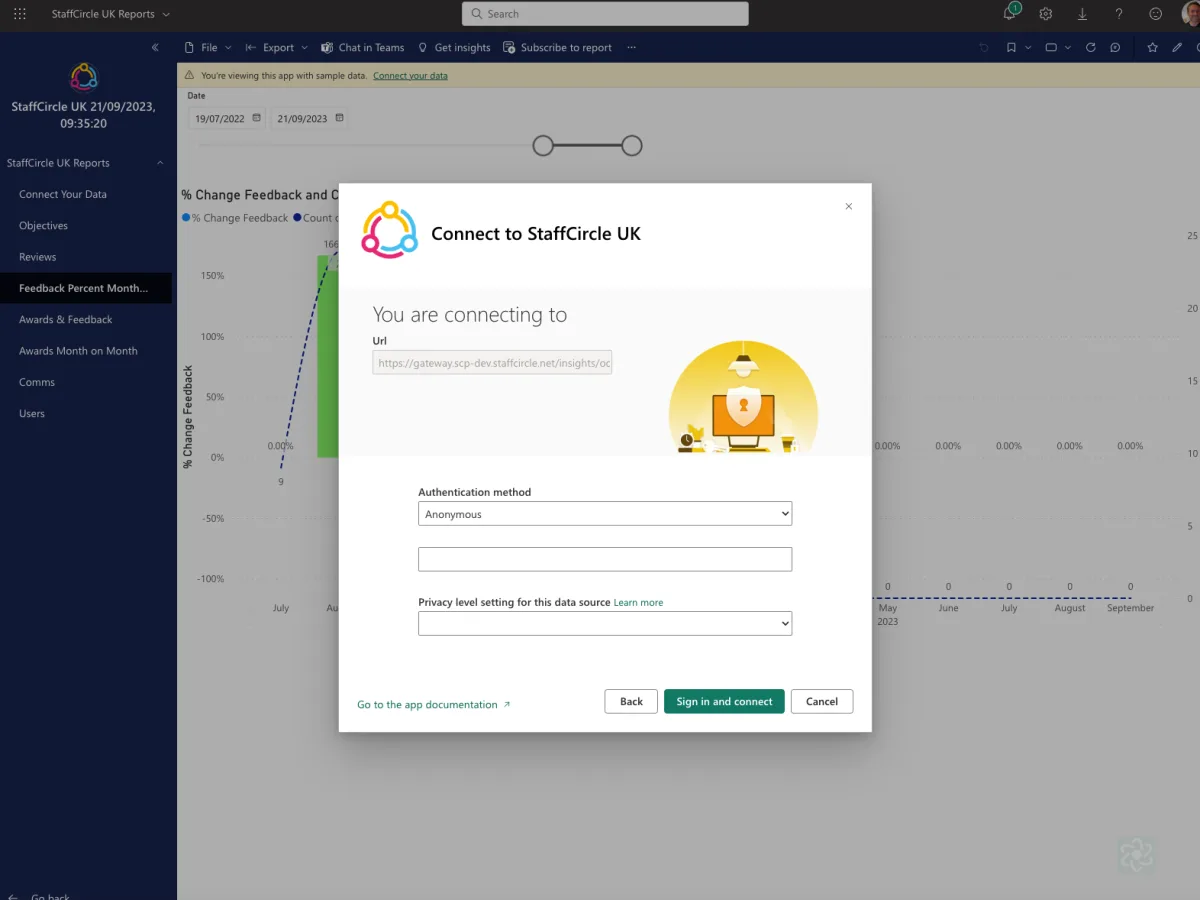This screenshot has height=900, width=1200.
Task: Click the Go back arrow in sidebar
Action: point(14,896)
